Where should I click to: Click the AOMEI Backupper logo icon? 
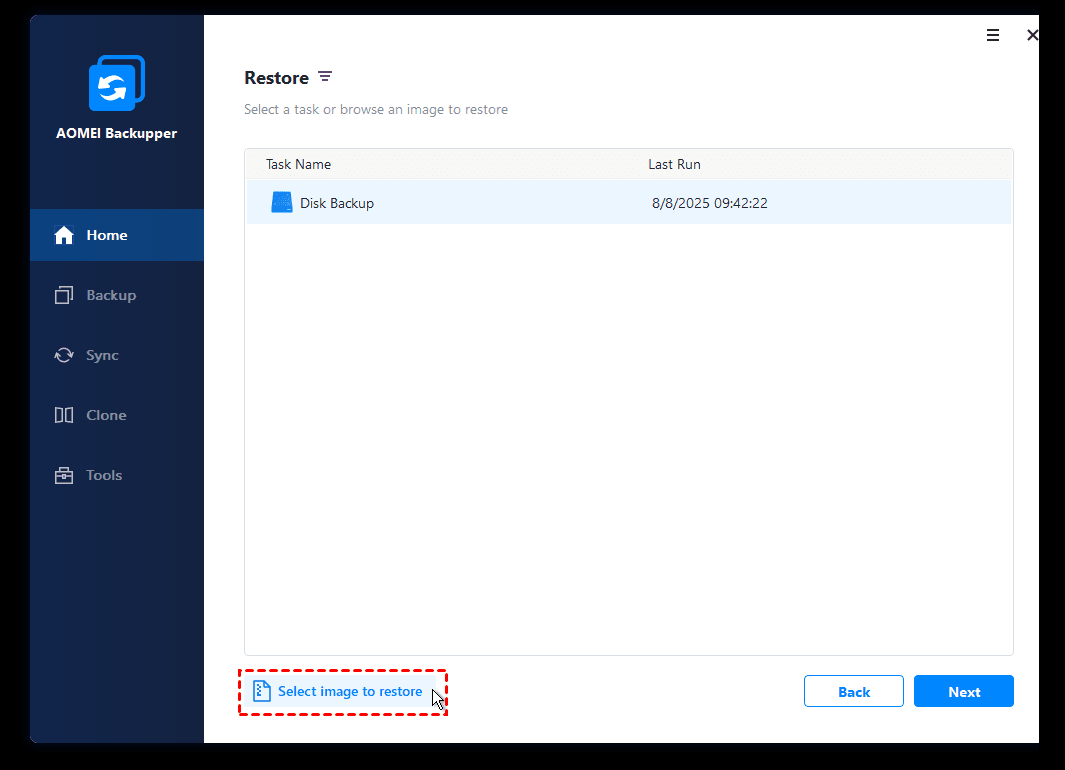tap(117, 84)
